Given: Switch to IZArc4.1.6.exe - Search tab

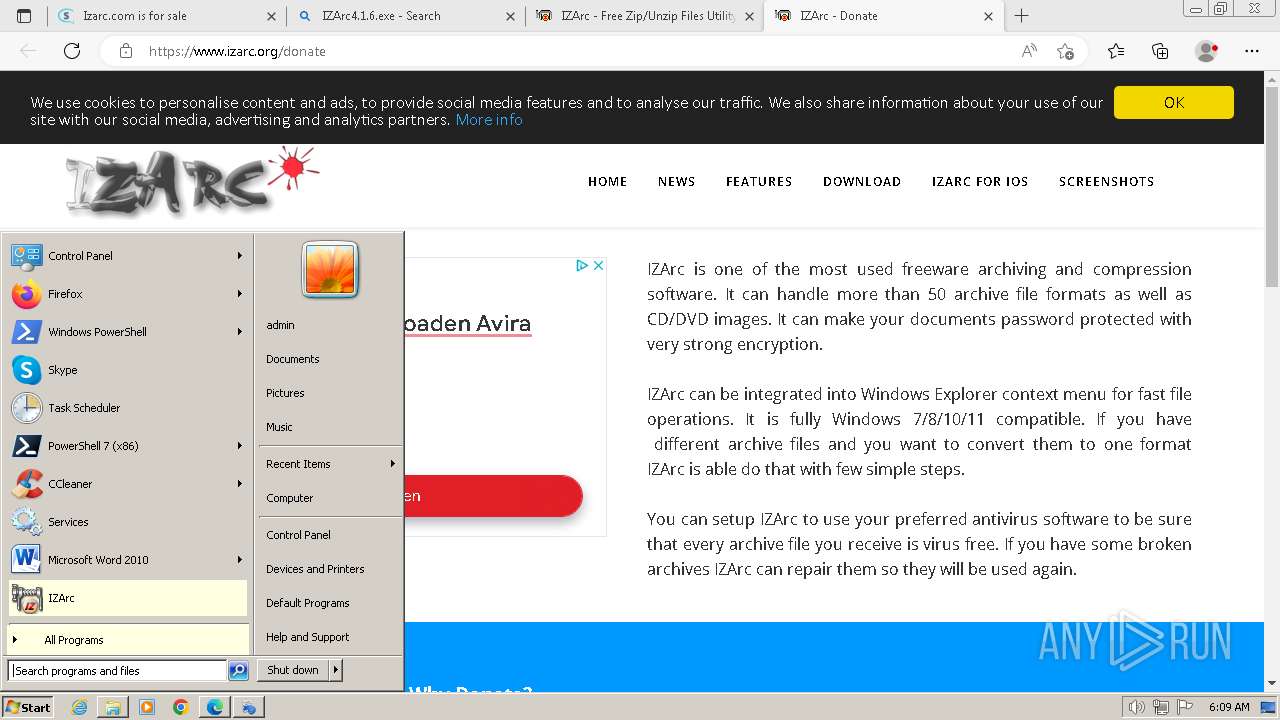Looking at the screenshot, I should coord(406,16).
